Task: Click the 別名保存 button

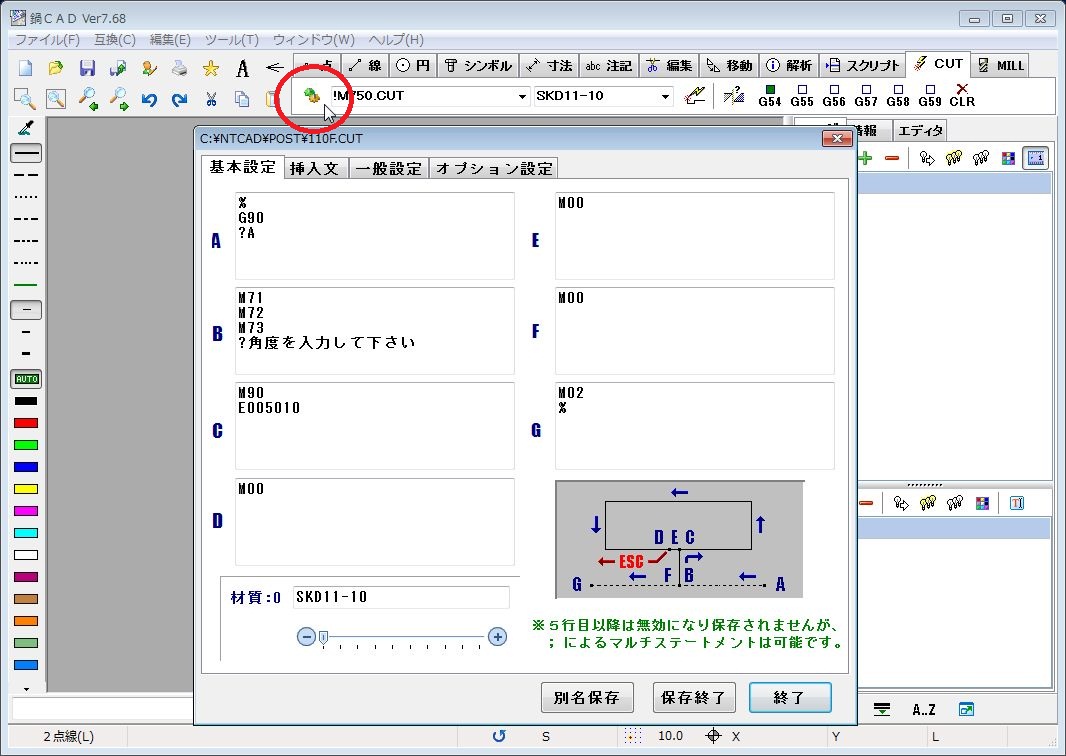Action: (x=587, y=698)
